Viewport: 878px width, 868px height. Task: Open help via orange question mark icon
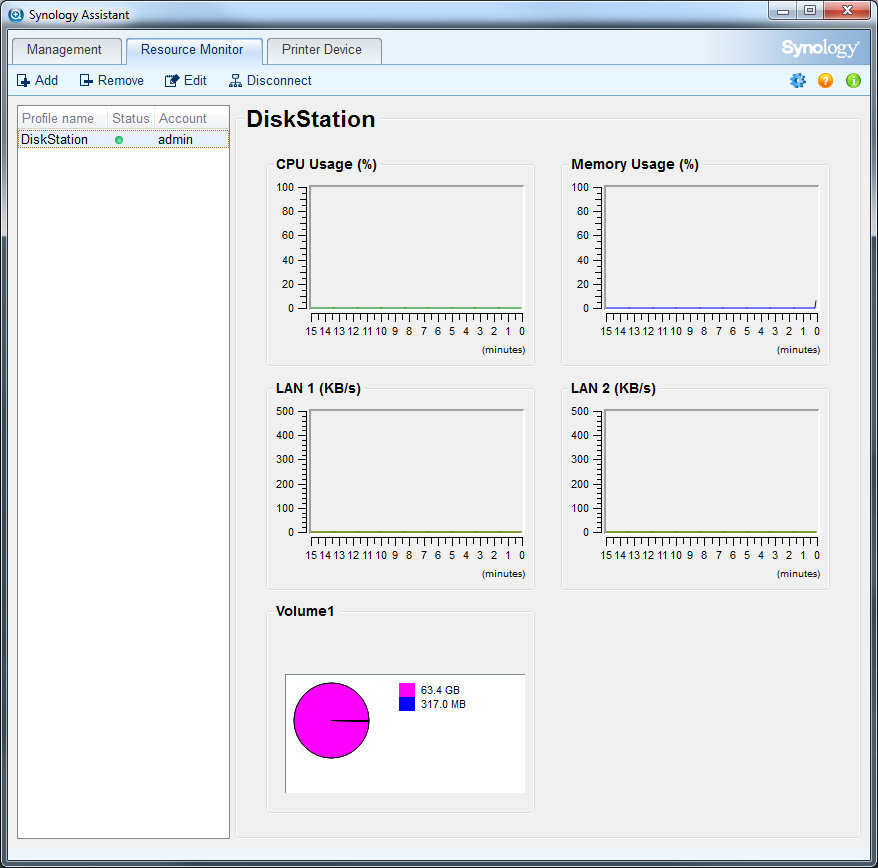click(x=825, y=81)
